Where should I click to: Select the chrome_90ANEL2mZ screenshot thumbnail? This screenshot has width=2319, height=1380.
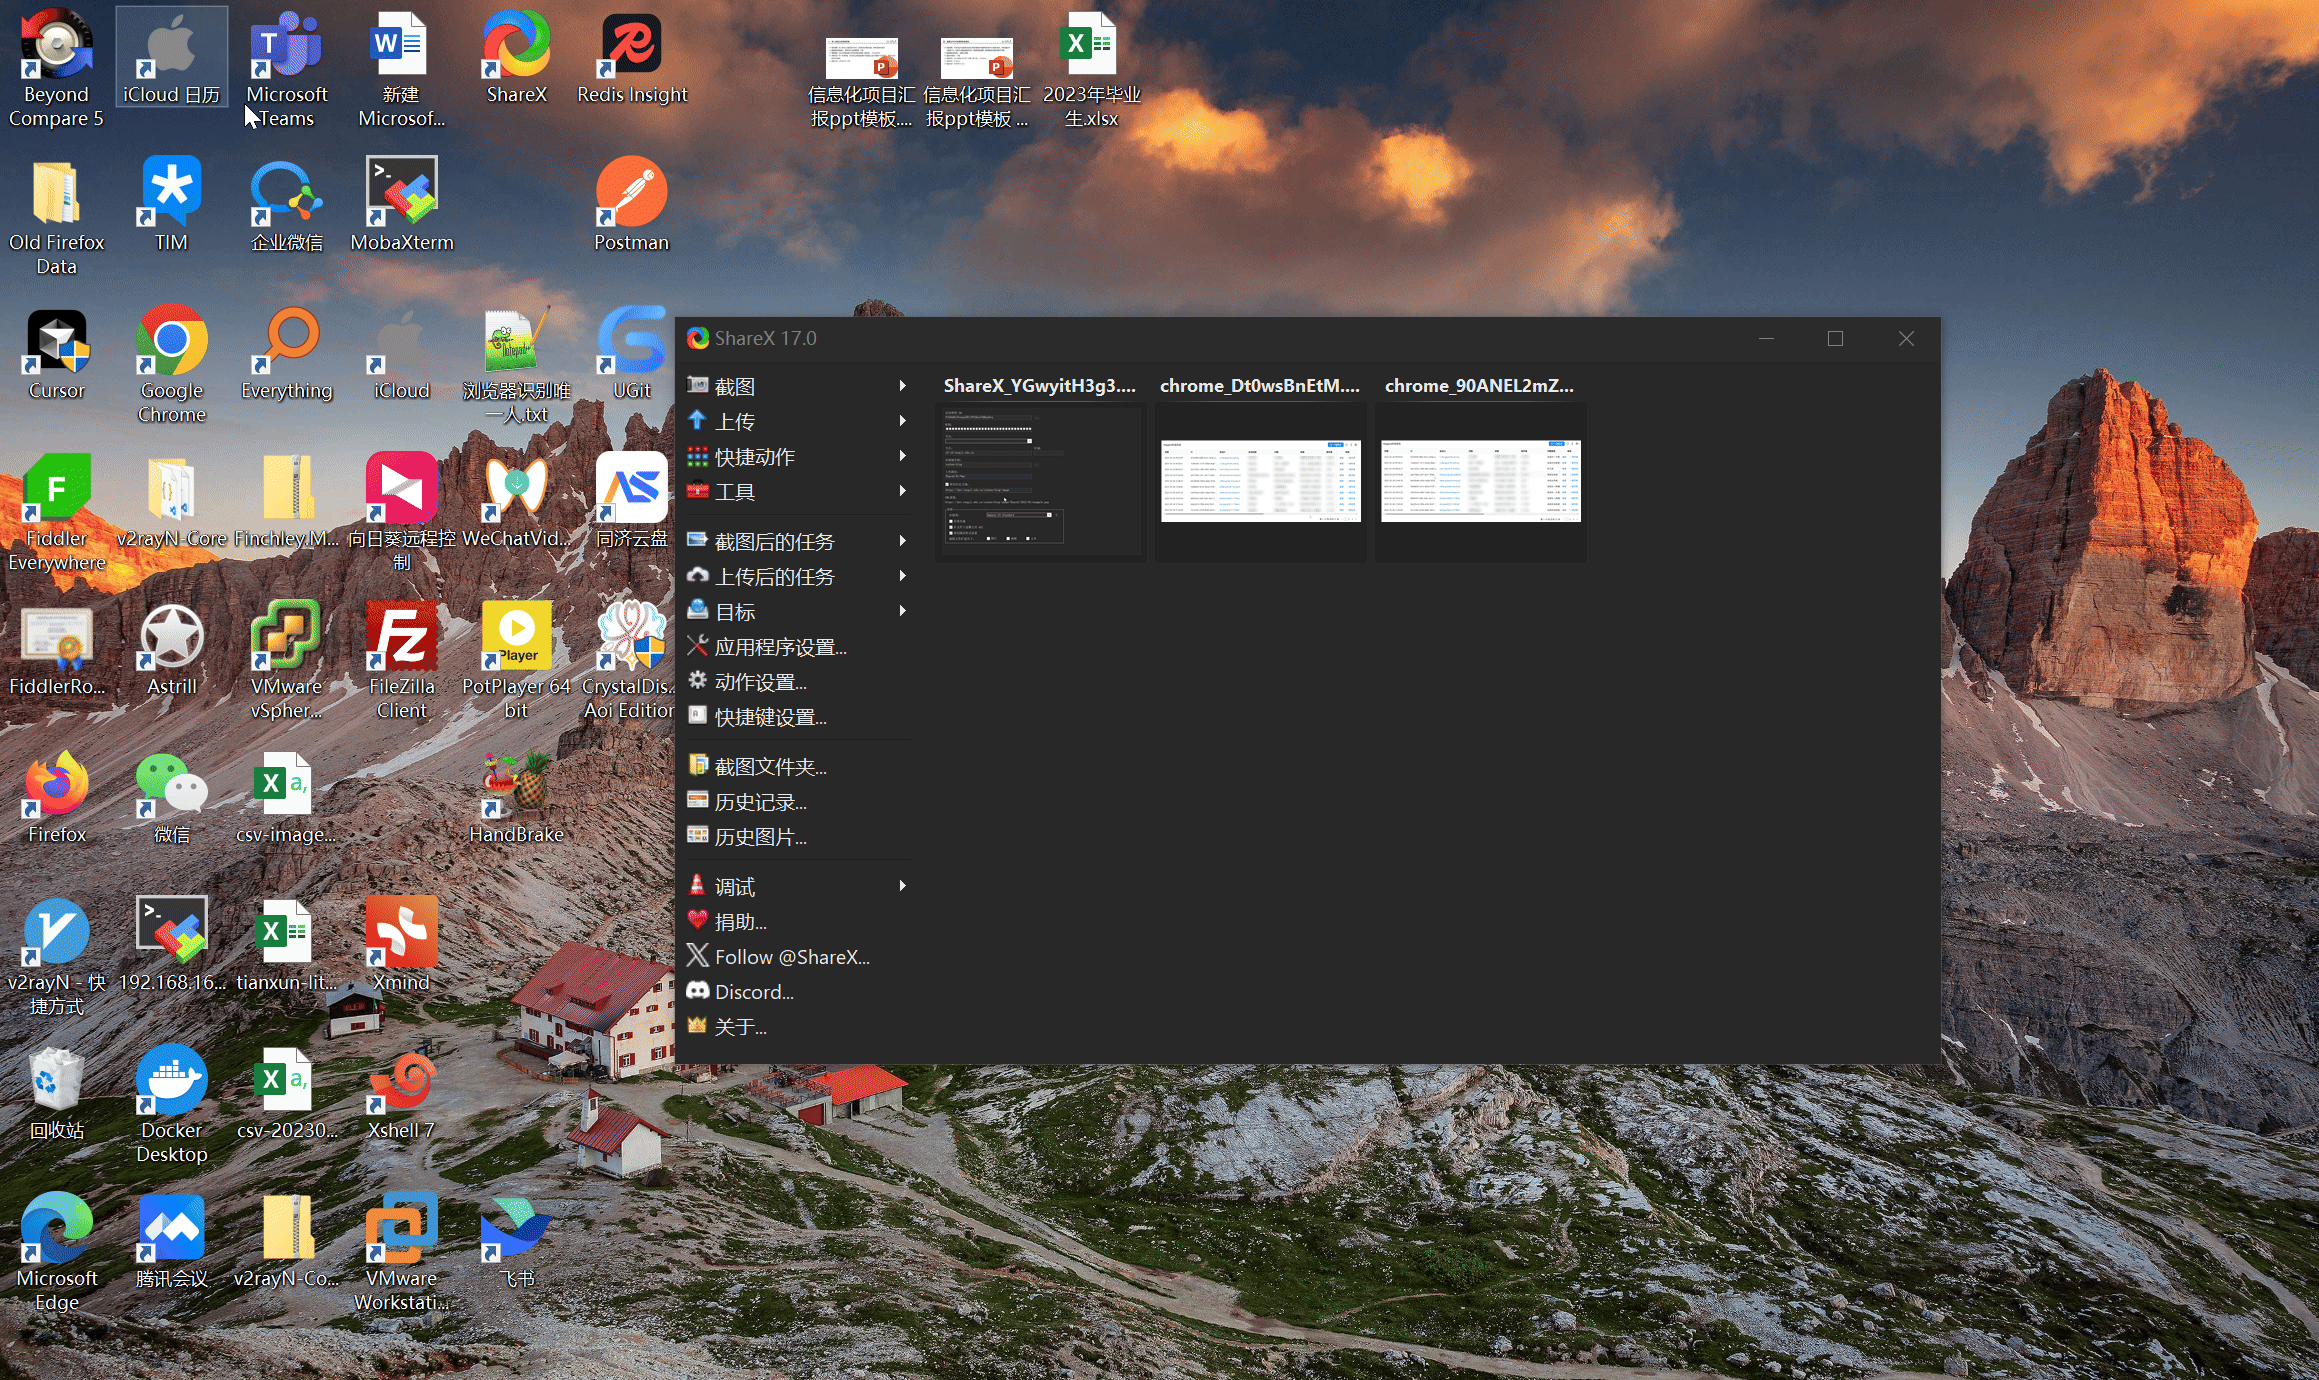click(1480, 481)
